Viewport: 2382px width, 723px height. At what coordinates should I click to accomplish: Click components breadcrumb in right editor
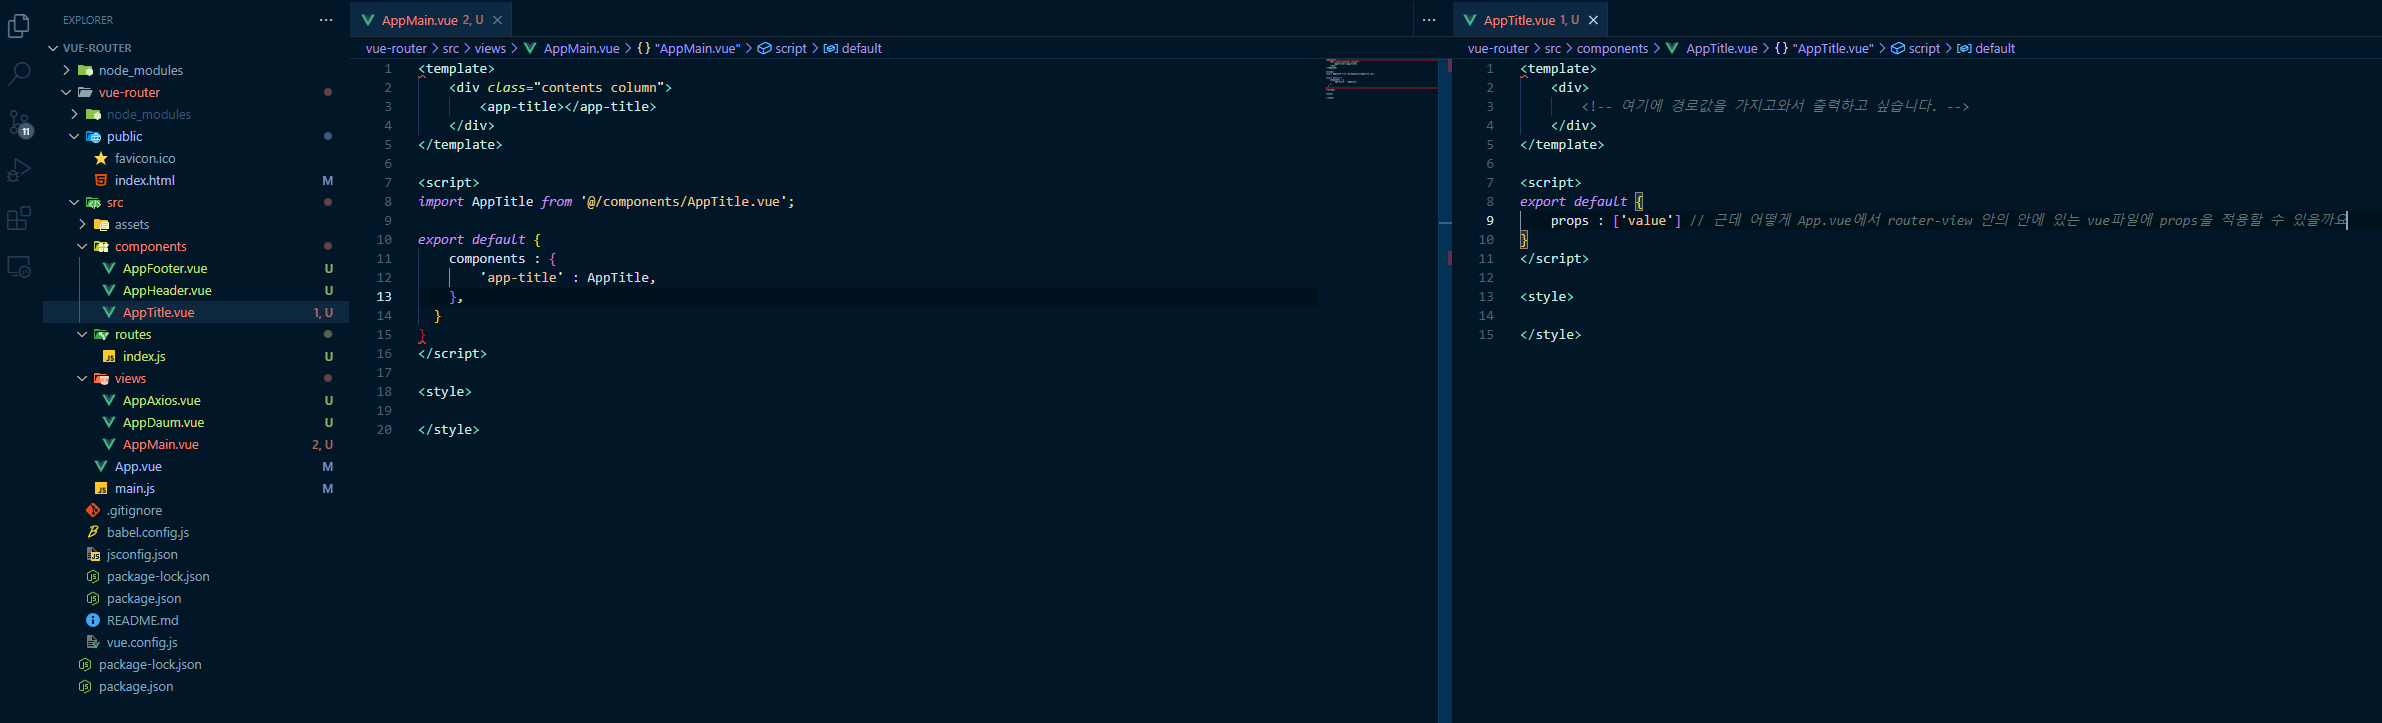tap(1612, 48)
